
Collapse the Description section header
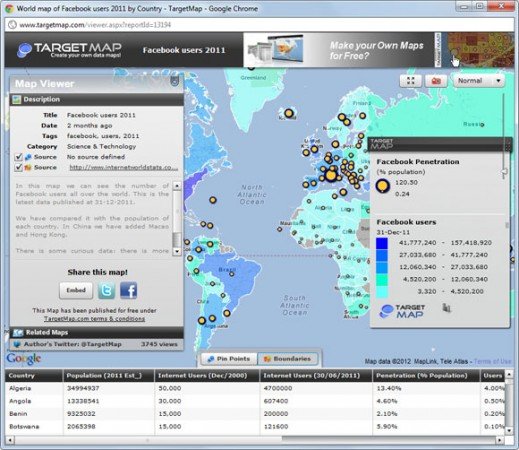tap(96, 99)
